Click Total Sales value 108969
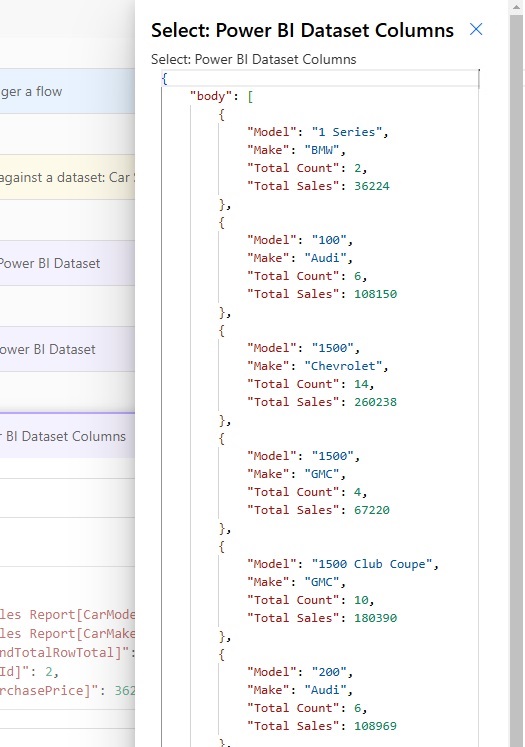 tap(375, 726)
